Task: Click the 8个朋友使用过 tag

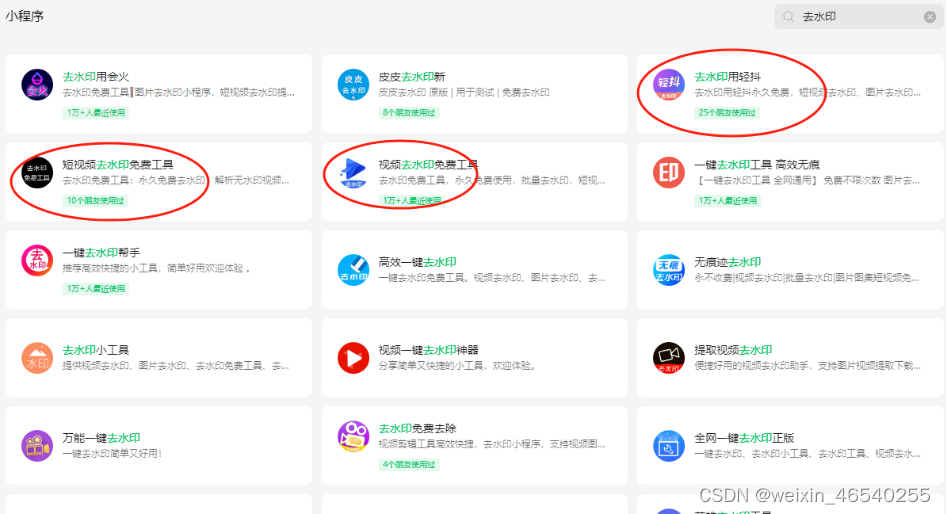Action: 408,113
